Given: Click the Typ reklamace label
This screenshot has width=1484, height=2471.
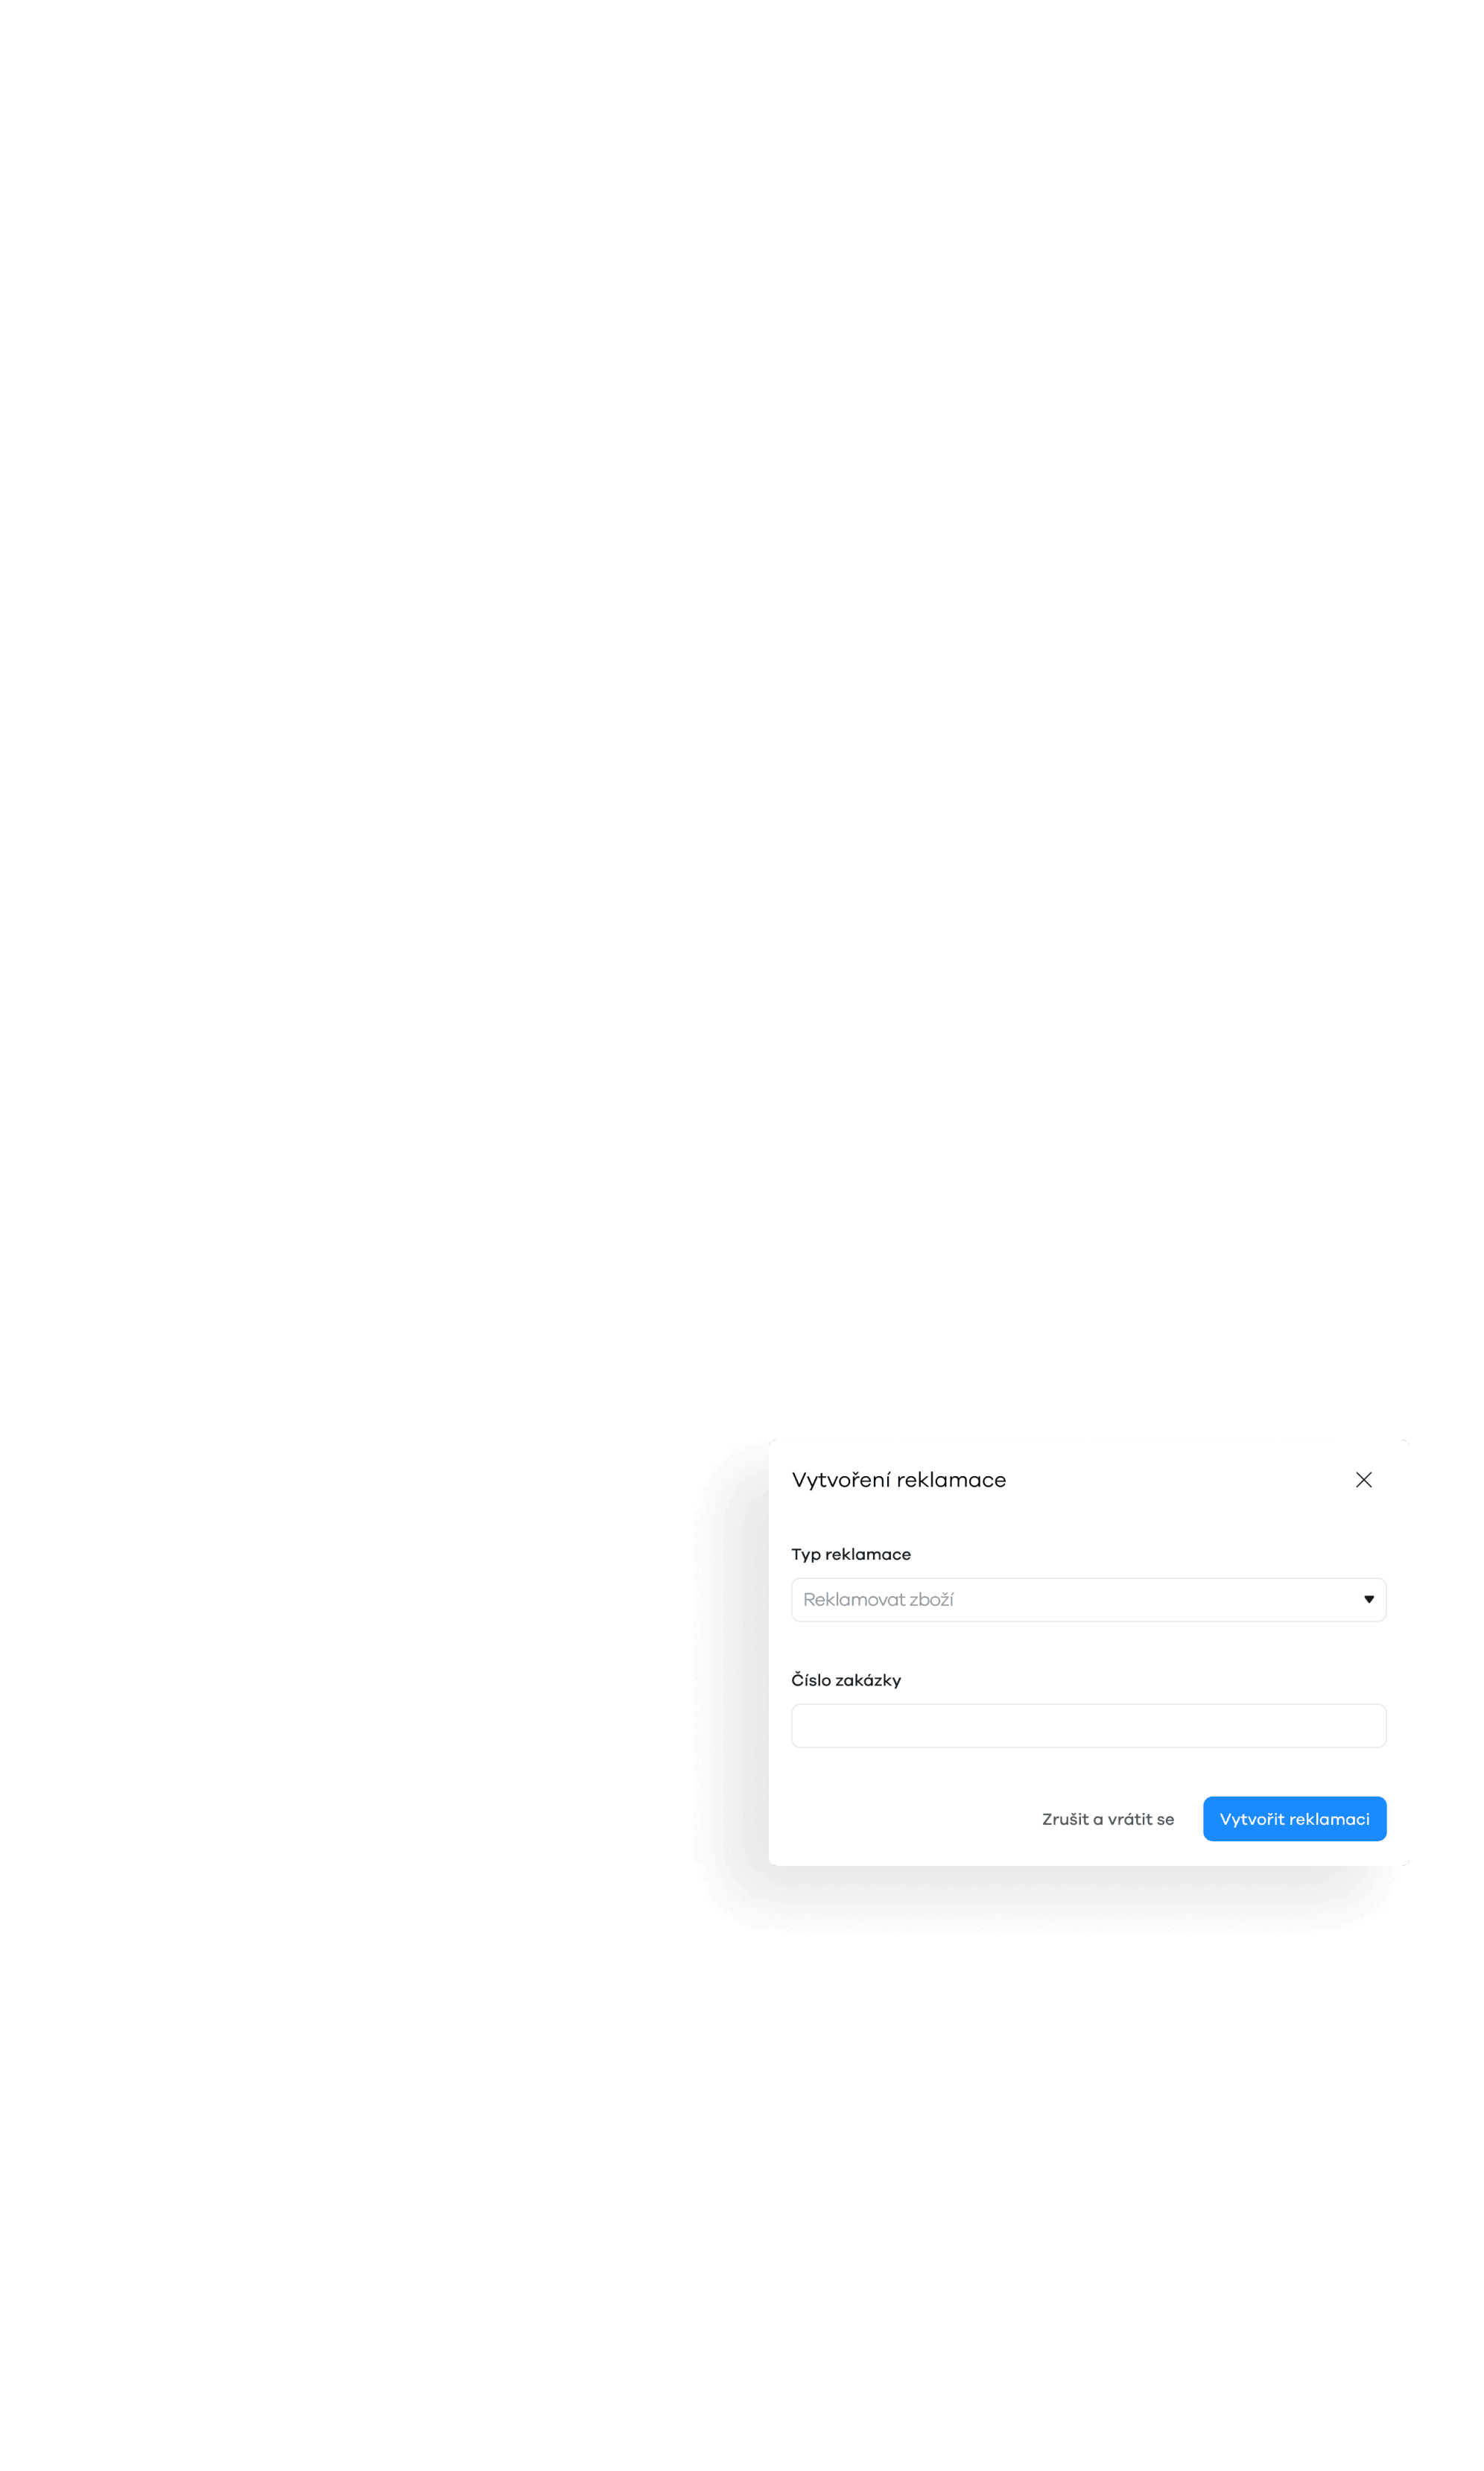Looking at the screenshot, I should pos(850,1554).
